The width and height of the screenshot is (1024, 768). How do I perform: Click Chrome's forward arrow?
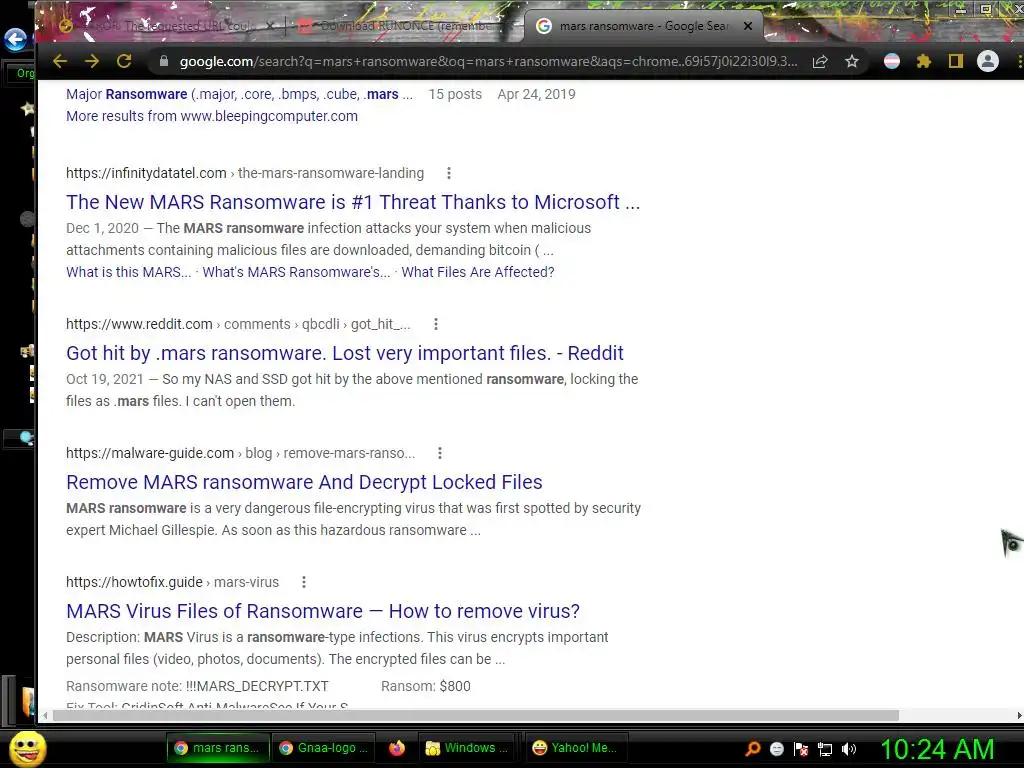(x=92, y=61)
